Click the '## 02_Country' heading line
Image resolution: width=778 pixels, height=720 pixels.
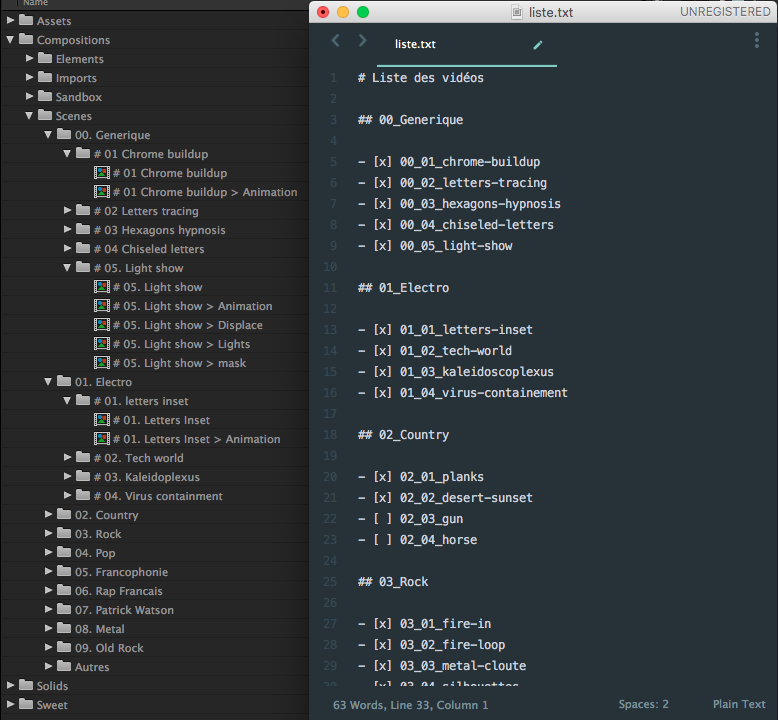403,435
